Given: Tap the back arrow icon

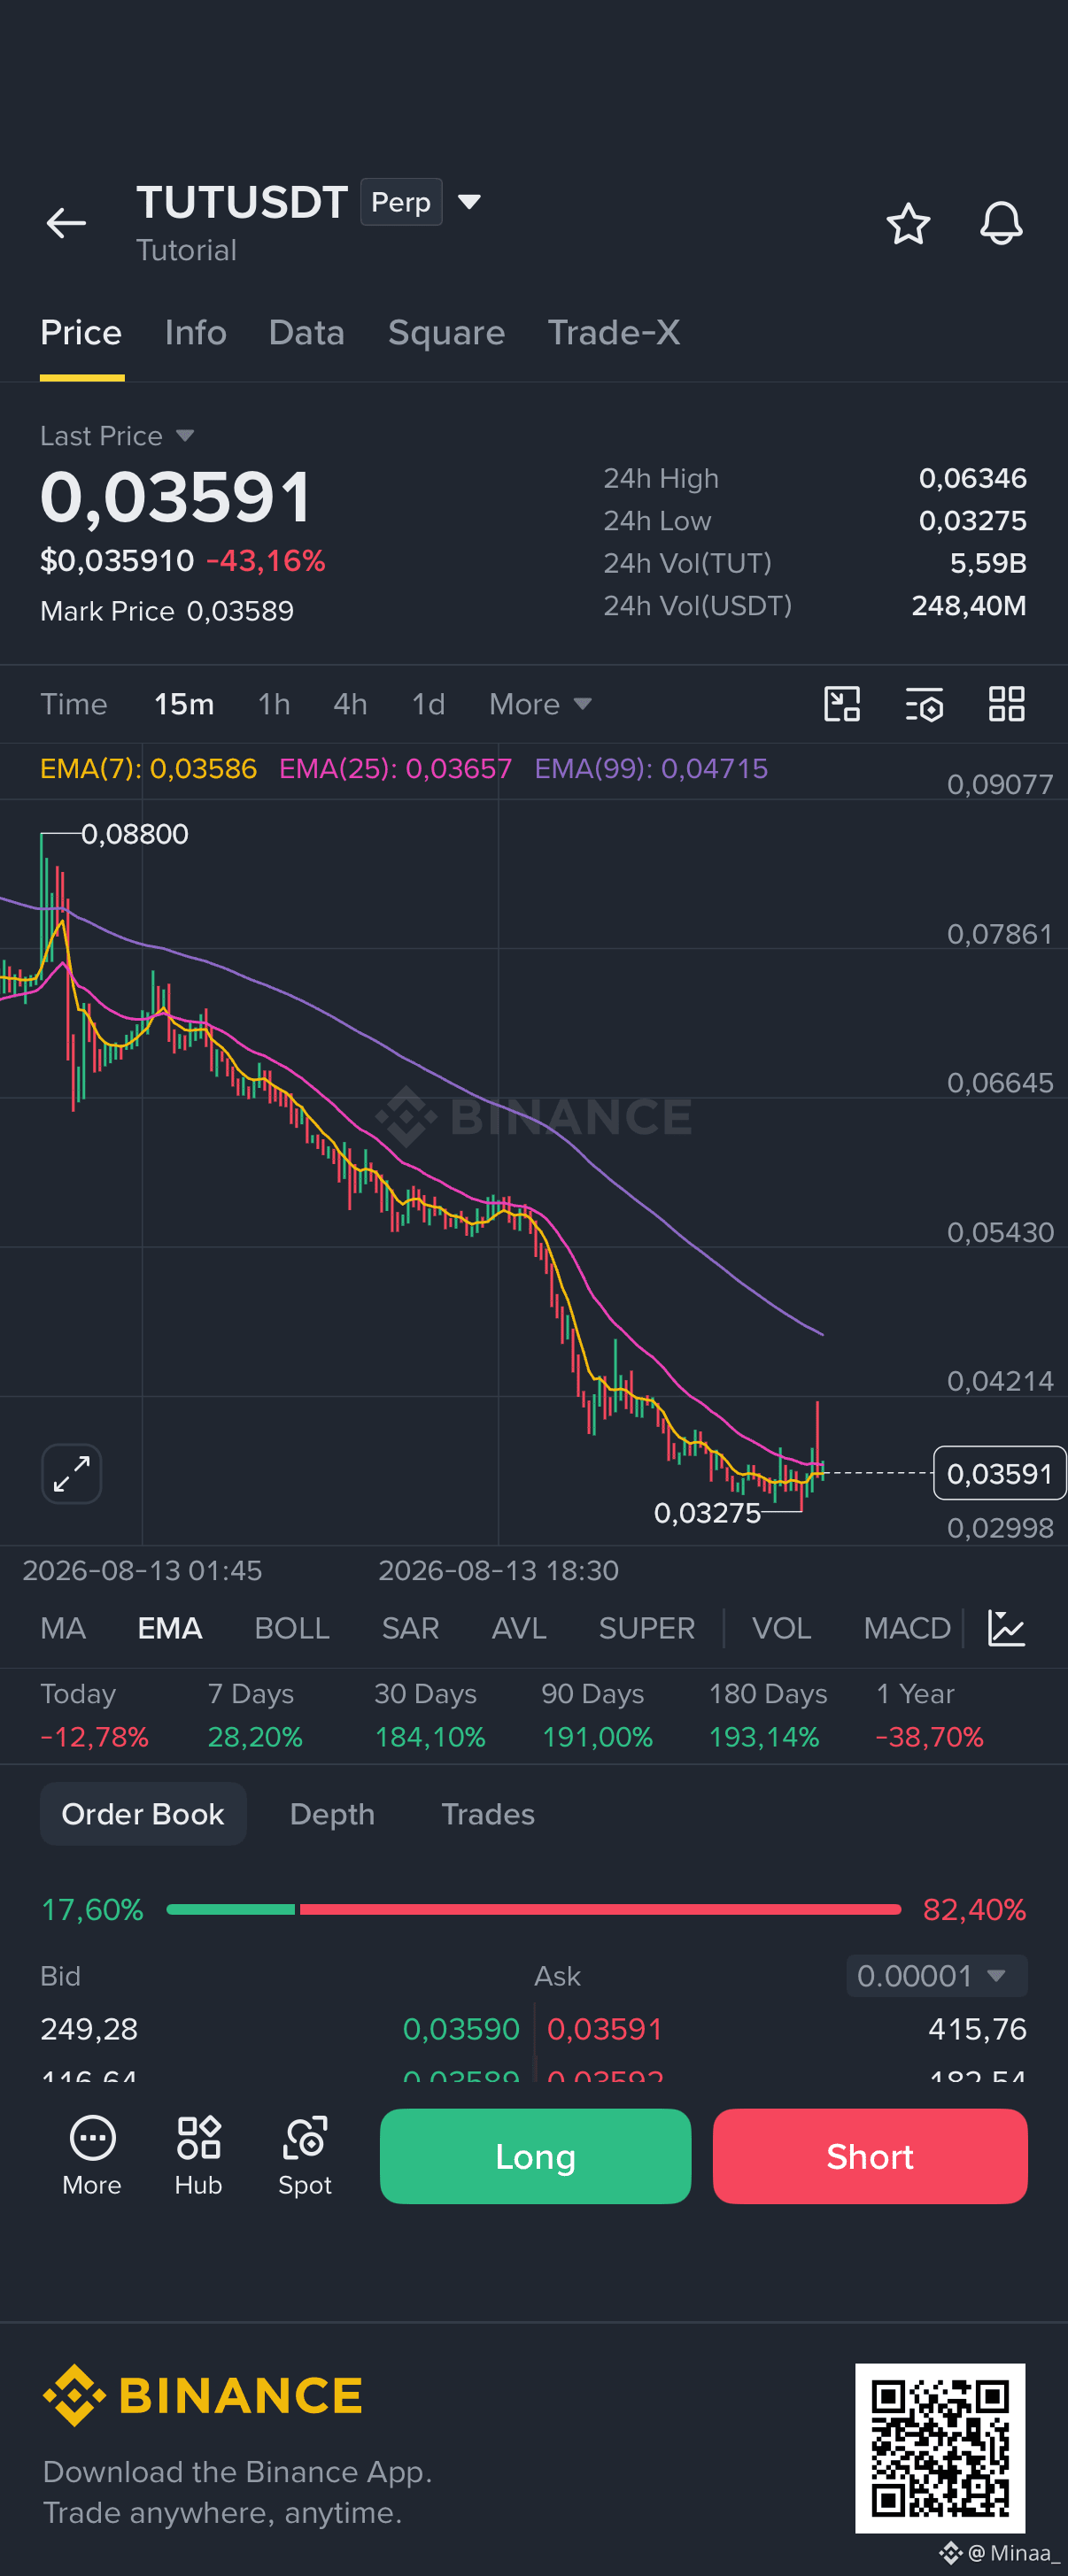Looking at the screenshot, I should [x=66, y=223].
